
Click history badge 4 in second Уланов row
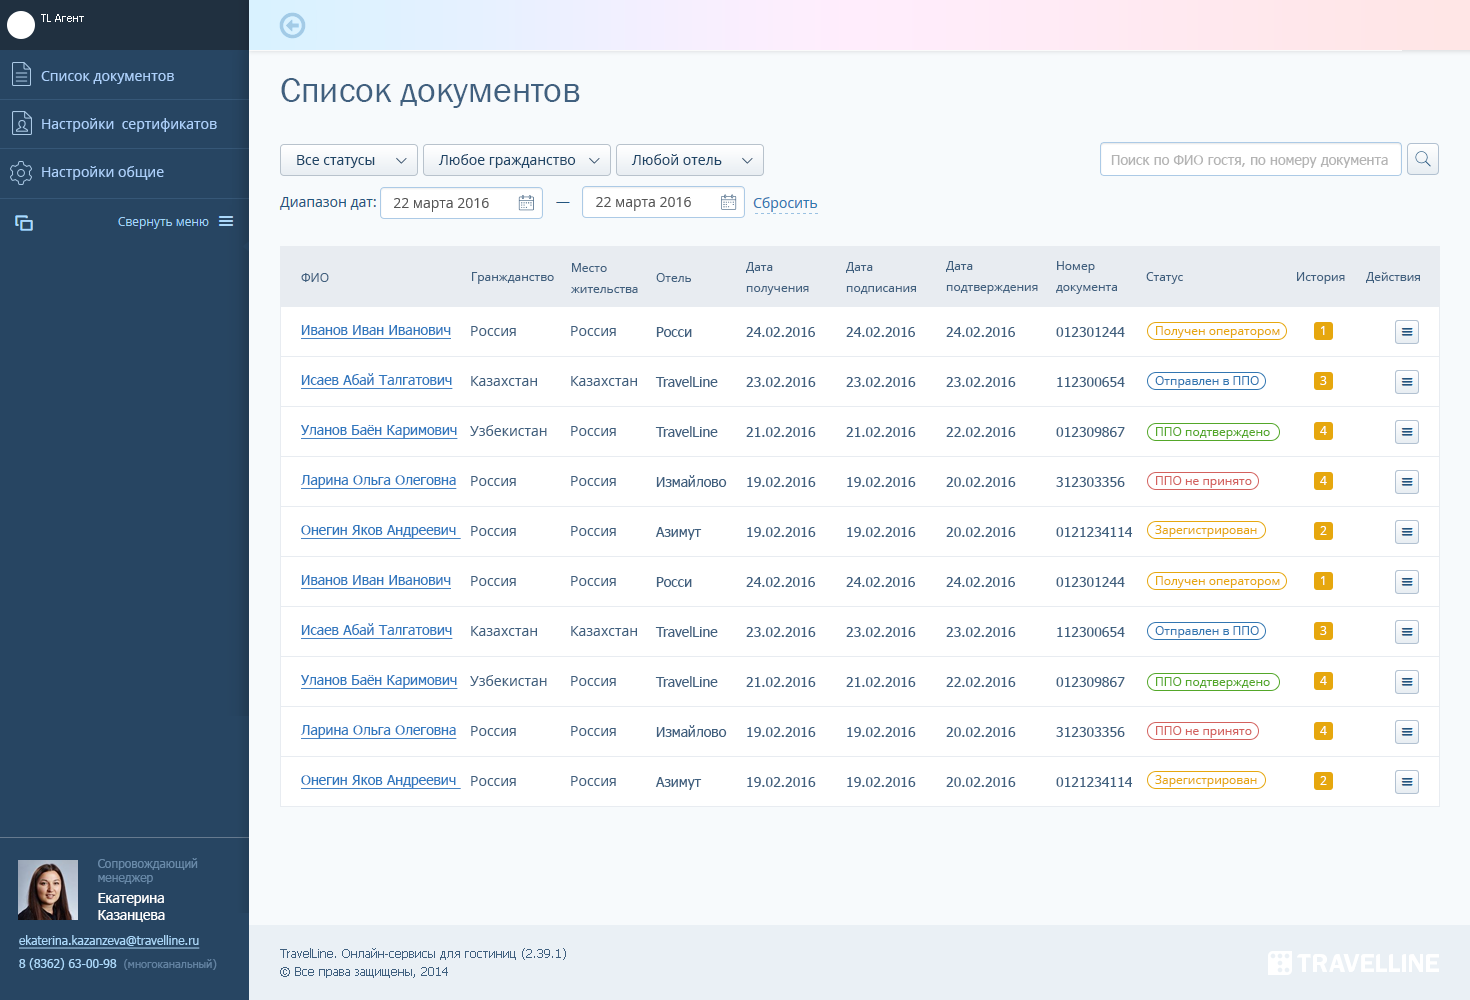pyautogui.click(x=1323, y=681)
